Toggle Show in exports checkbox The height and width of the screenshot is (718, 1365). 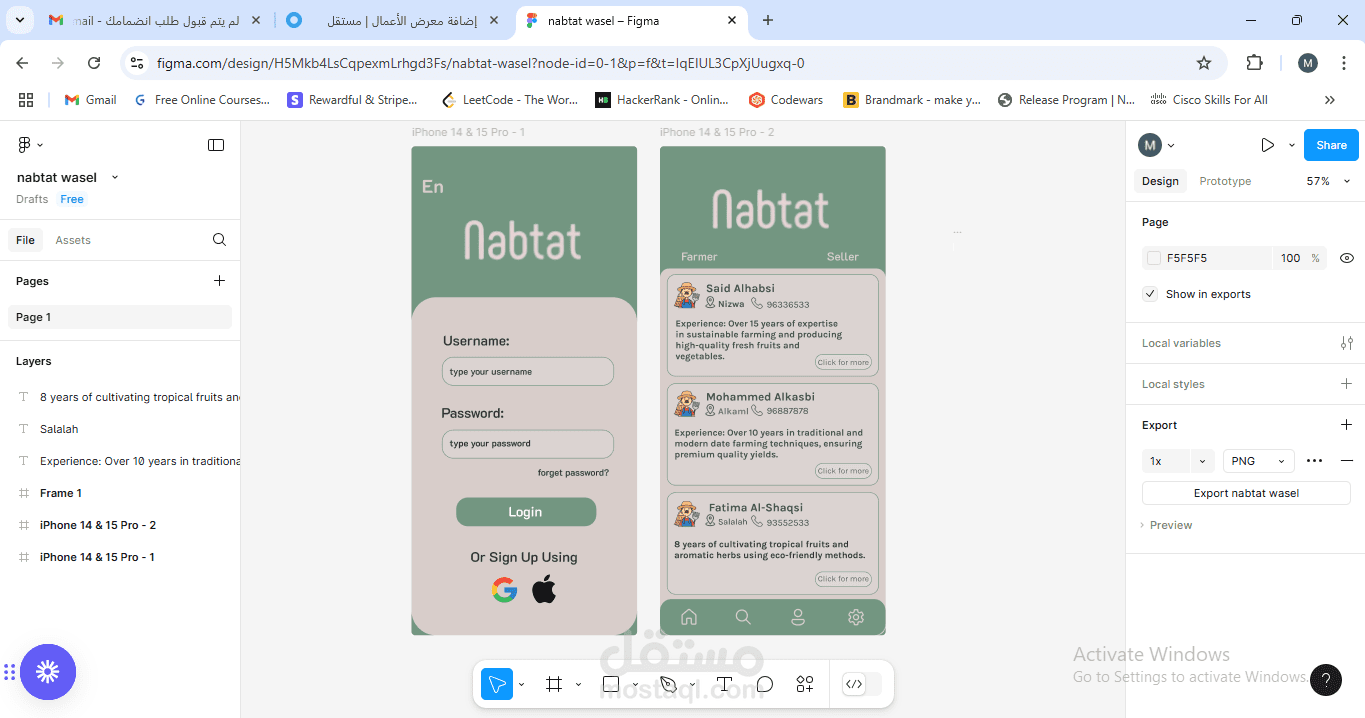coord(1150,294)
